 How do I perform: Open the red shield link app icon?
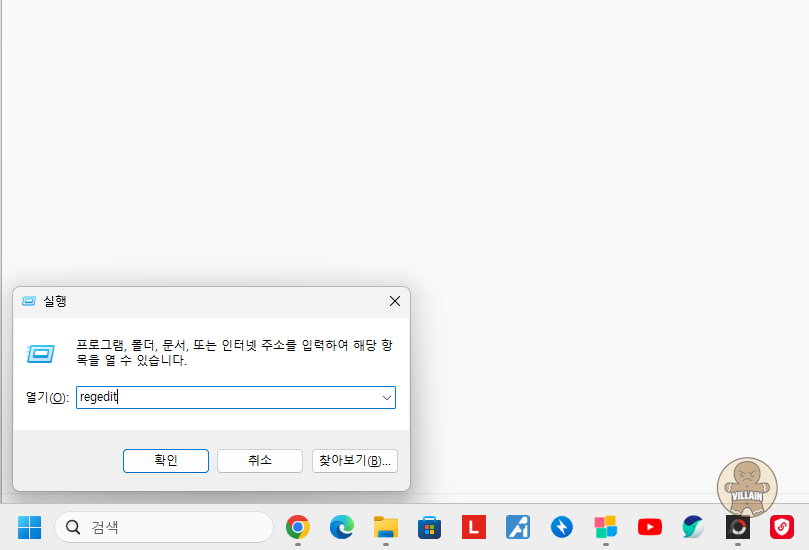[x=782, y=527]
